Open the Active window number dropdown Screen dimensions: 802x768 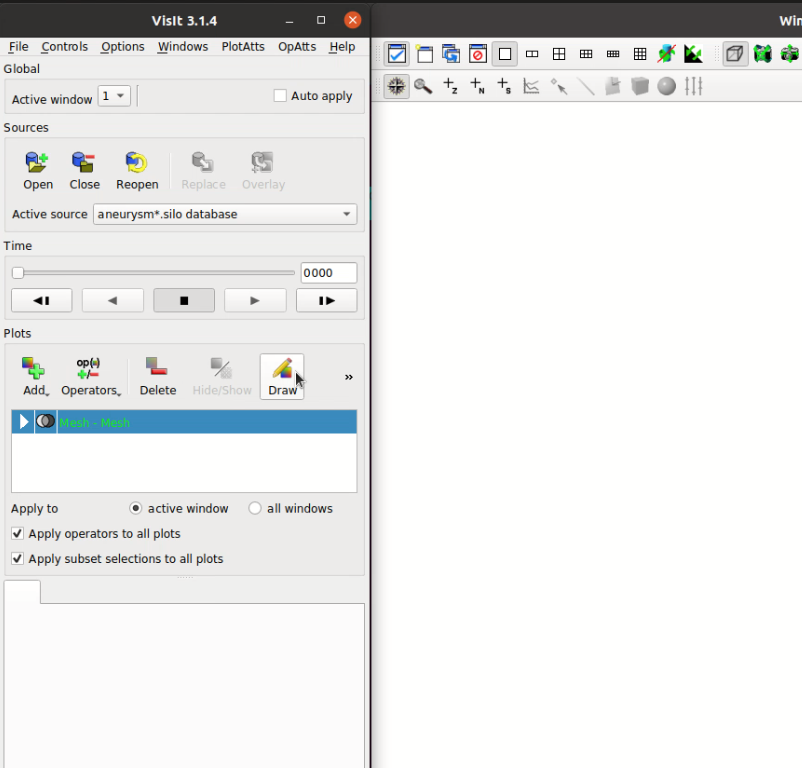pos(114,96)
